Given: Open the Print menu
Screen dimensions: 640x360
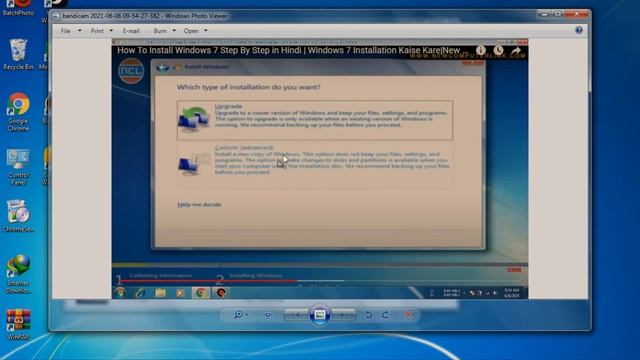Looking at the screenshot, I should tap(97, 31).
